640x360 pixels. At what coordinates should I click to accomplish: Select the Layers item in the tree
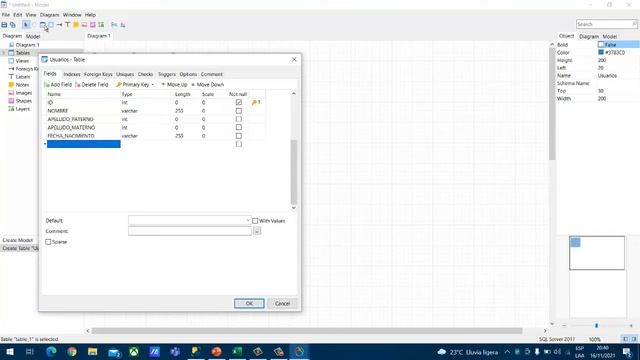click(x=22, y=109)
